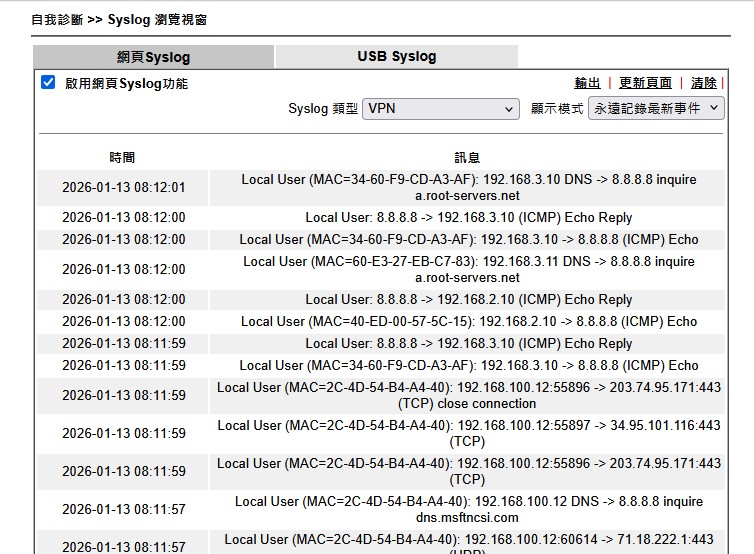Viewport: 754px width, 554px height.
Task: Click the 192.168.3.11 DNS inquire message
Action: pyautogui.click(x=468, y=269)
